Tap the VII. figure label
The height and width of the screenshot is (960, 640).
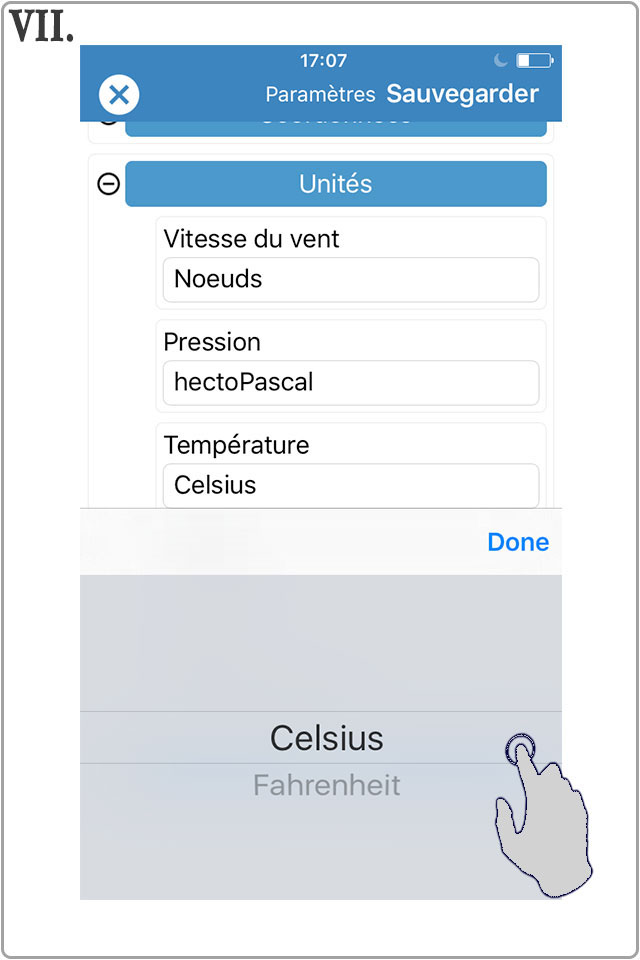click(41, 28)
